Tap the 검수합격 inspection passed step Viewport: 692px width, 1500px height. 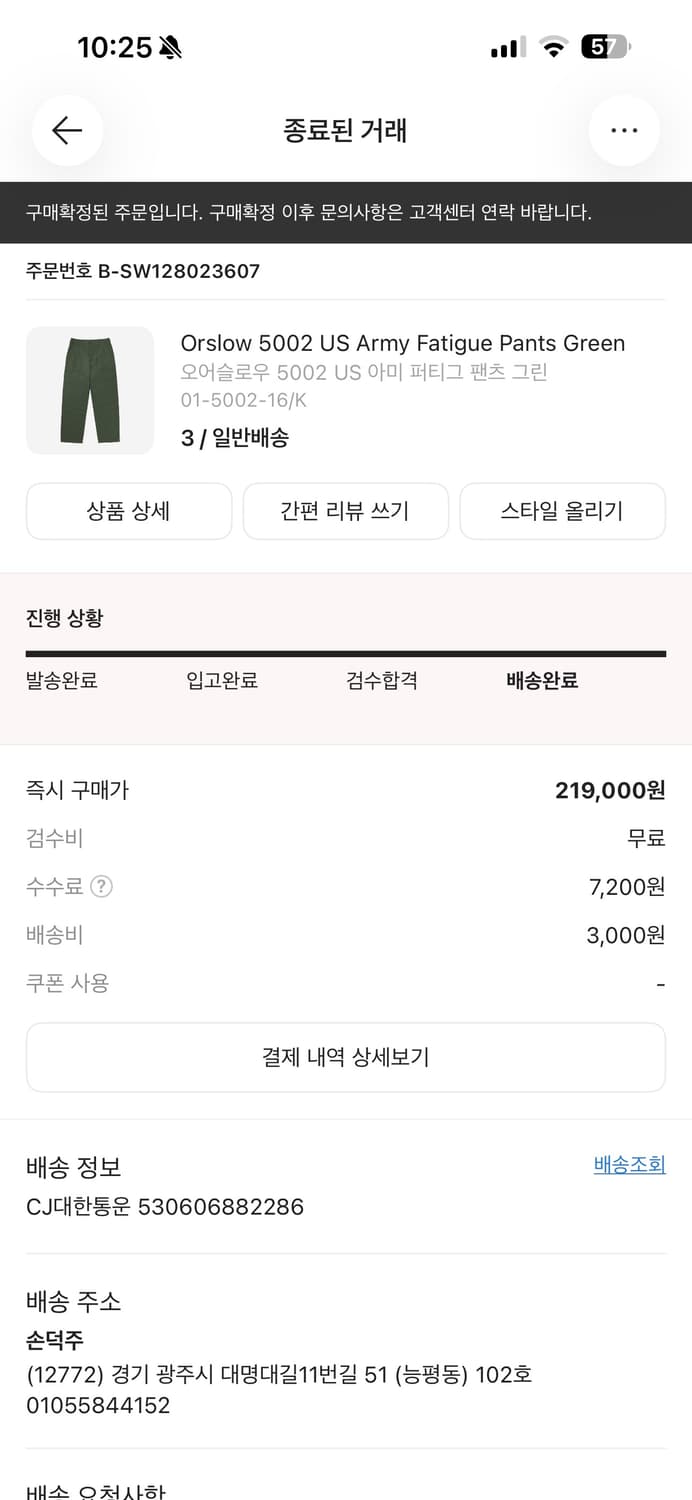(380, 681)
